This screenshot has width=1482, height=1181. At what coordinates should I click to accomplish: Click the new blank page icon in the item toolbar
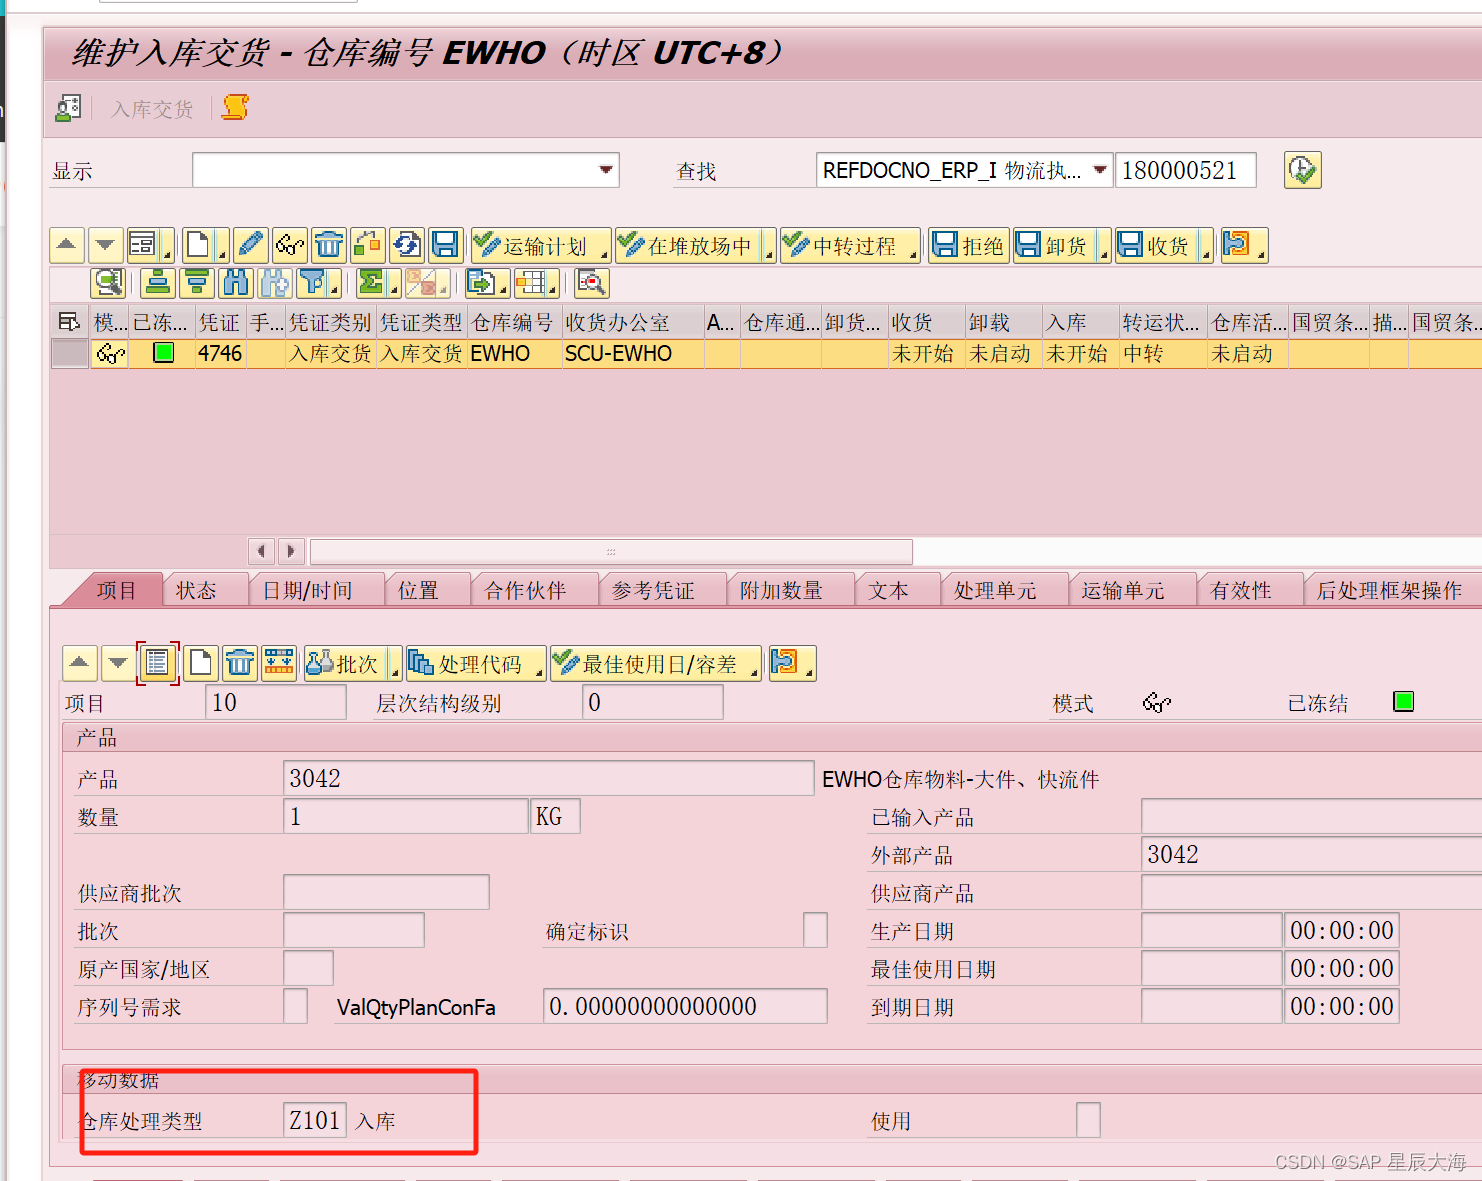(200, 663)
